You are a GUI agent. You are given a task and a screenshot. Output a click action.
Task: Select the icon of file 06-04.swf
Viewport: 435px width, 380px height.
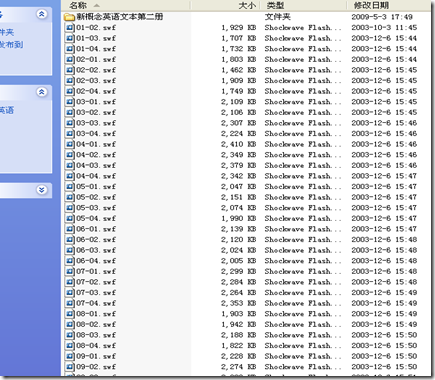tap(69, 261)
